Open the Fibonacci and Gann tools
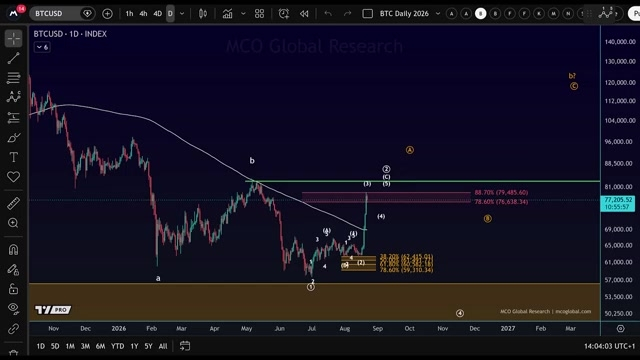 pos(13,78)
